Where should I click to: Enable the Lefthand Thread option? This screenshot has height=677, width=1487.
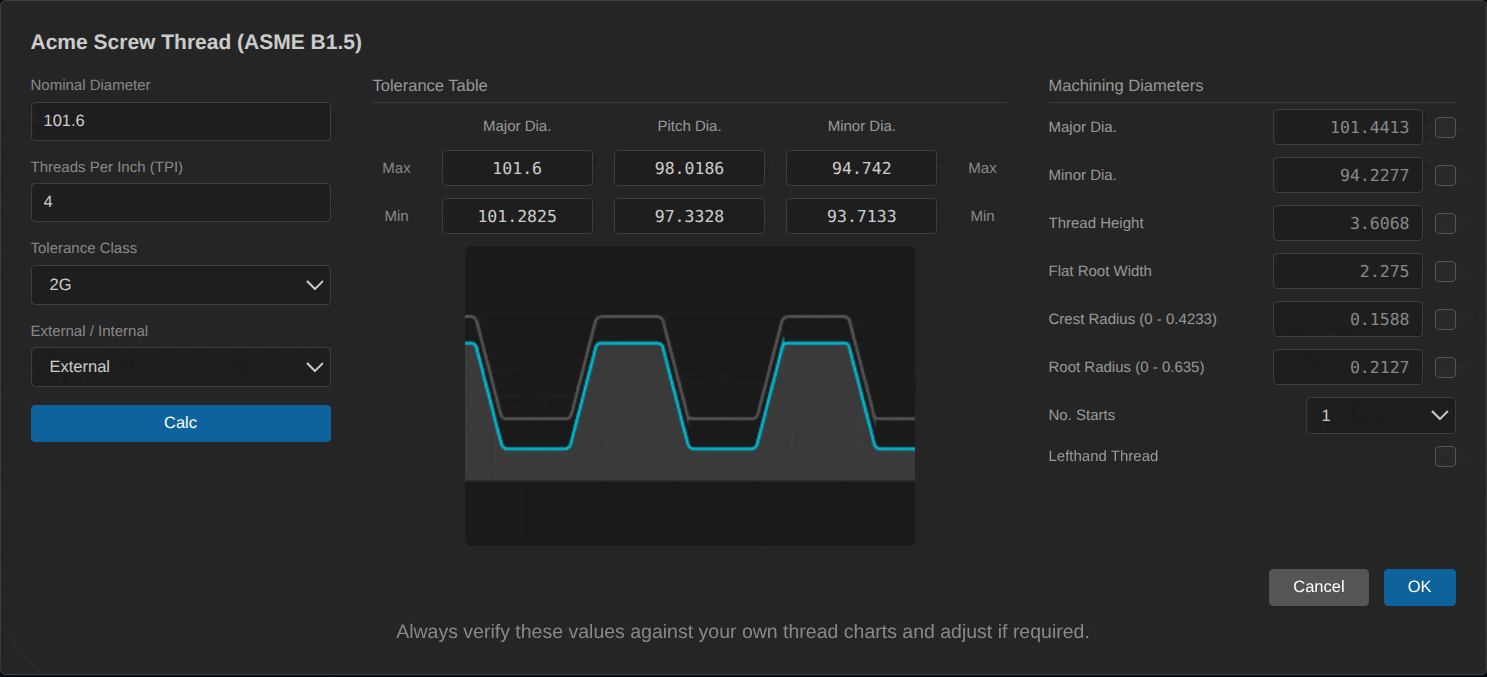(x=1445, y=457)
